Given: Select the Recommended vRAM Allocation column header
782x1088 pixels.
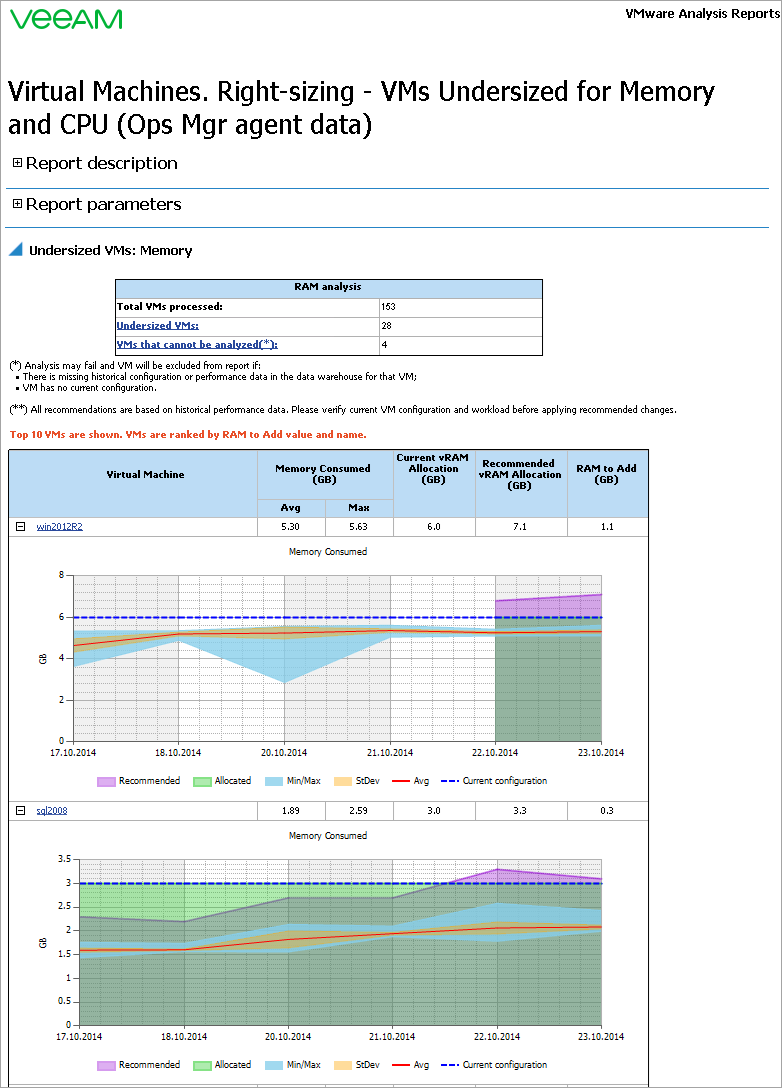Looking at the screenshot, I should pyautogui.click(x=521, y=484).
